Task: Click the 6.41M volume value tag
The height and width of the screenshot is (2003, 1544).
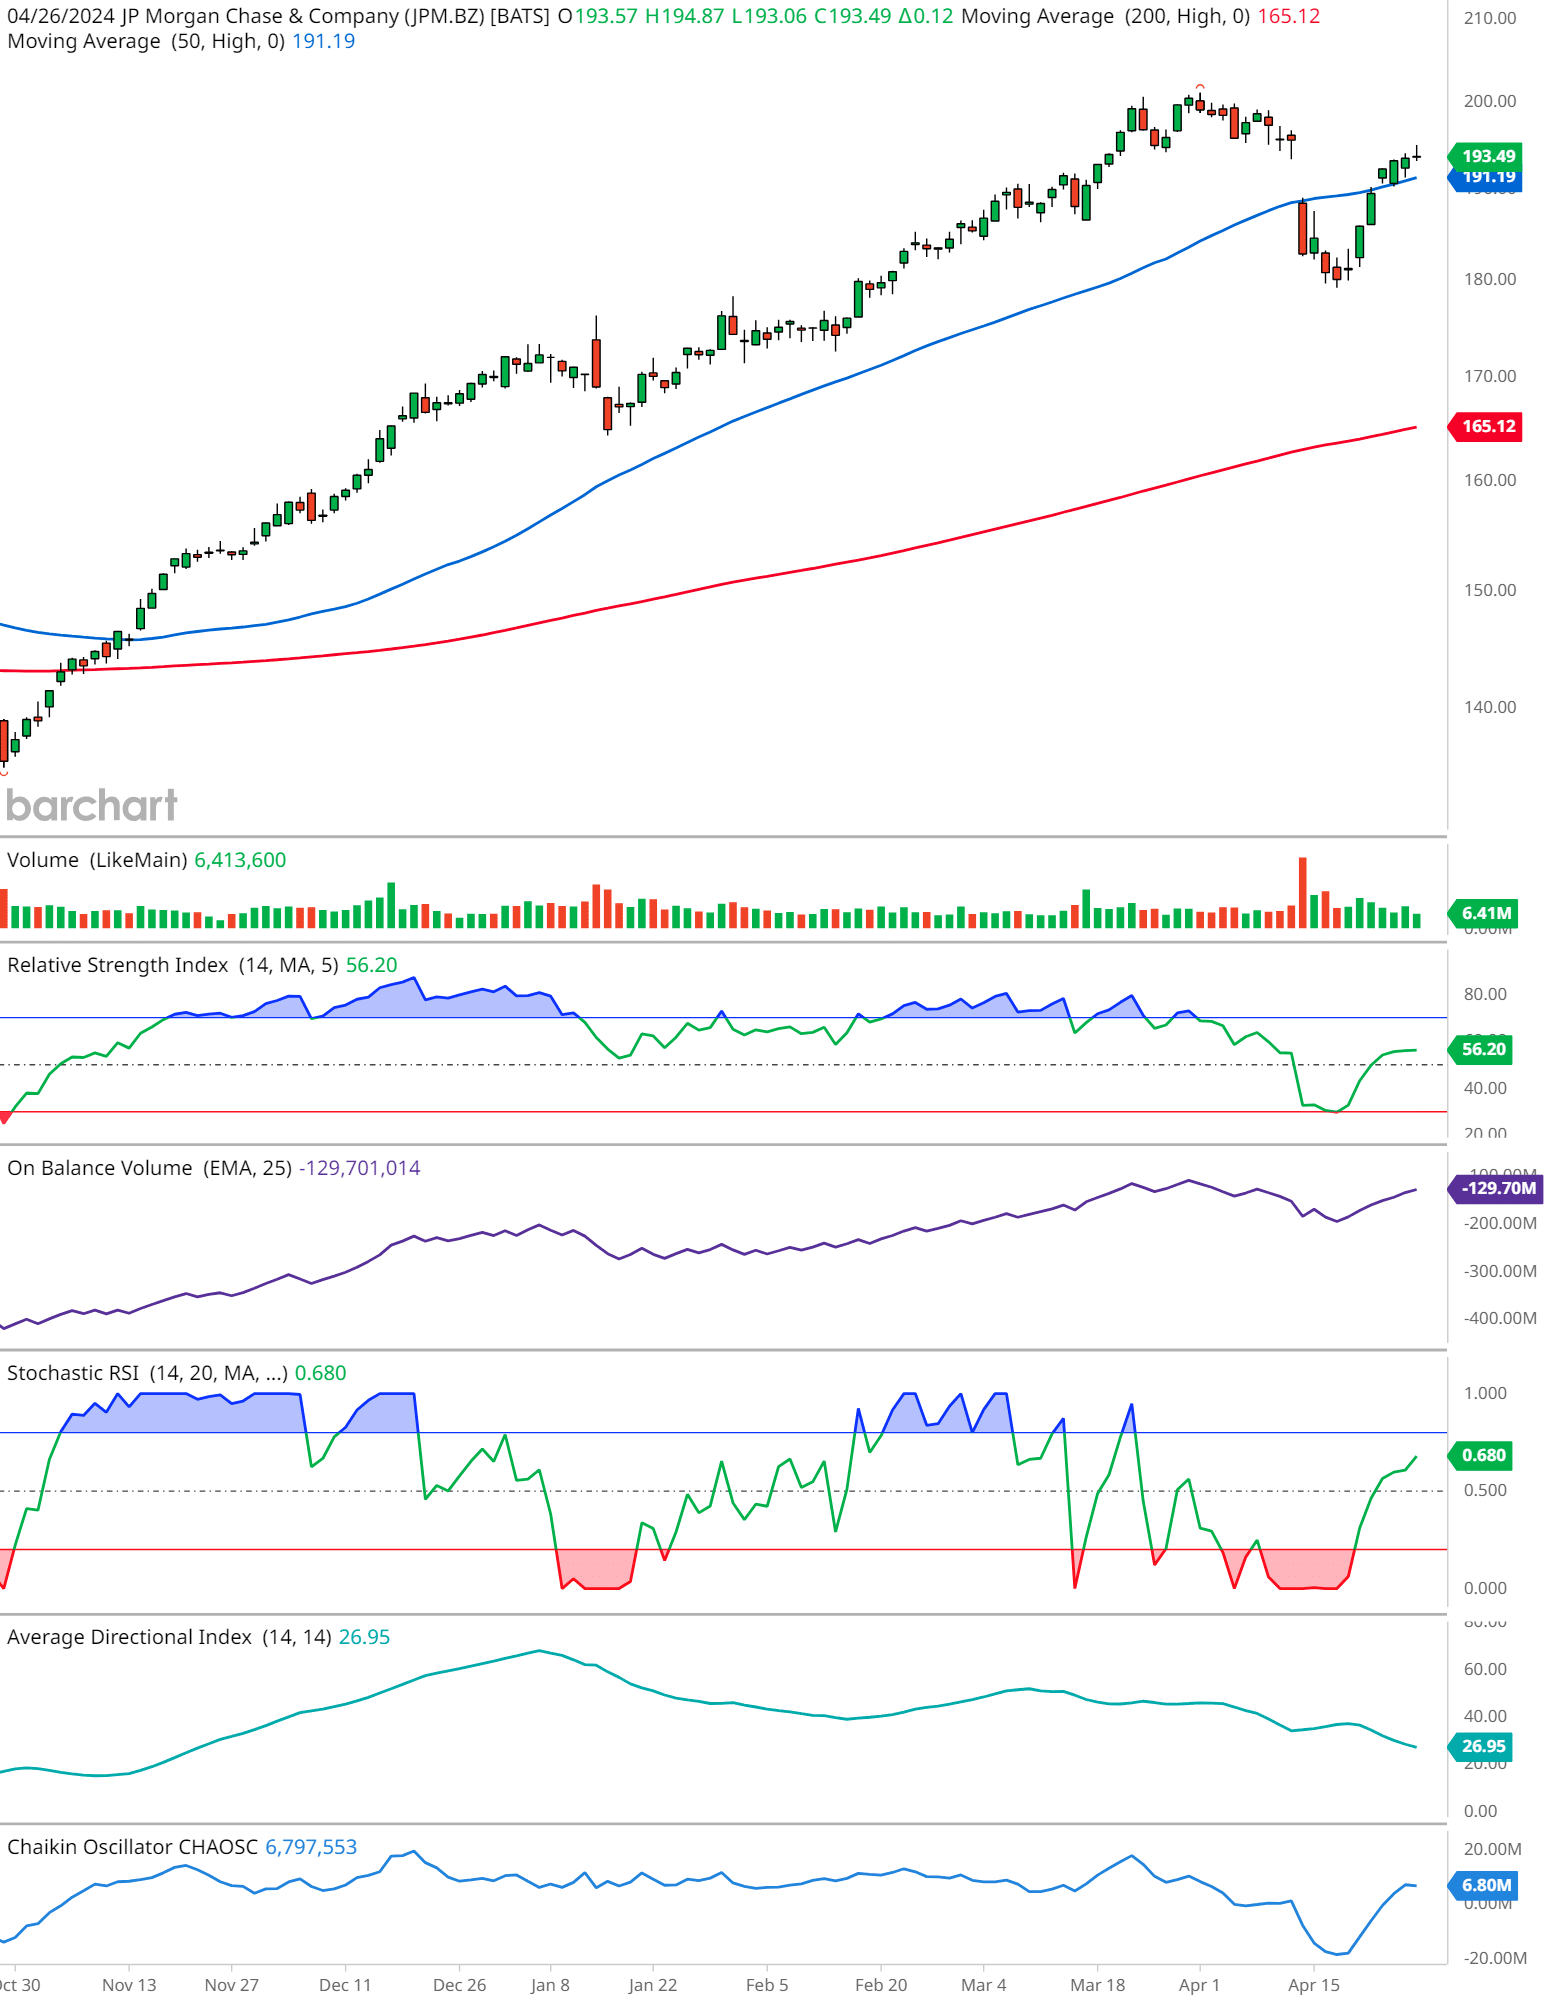Action: point(1485,913)
